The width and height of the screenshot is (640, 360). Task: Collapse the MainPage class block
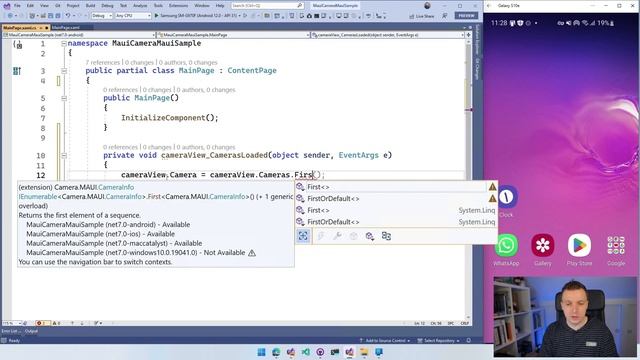(64, 71)
